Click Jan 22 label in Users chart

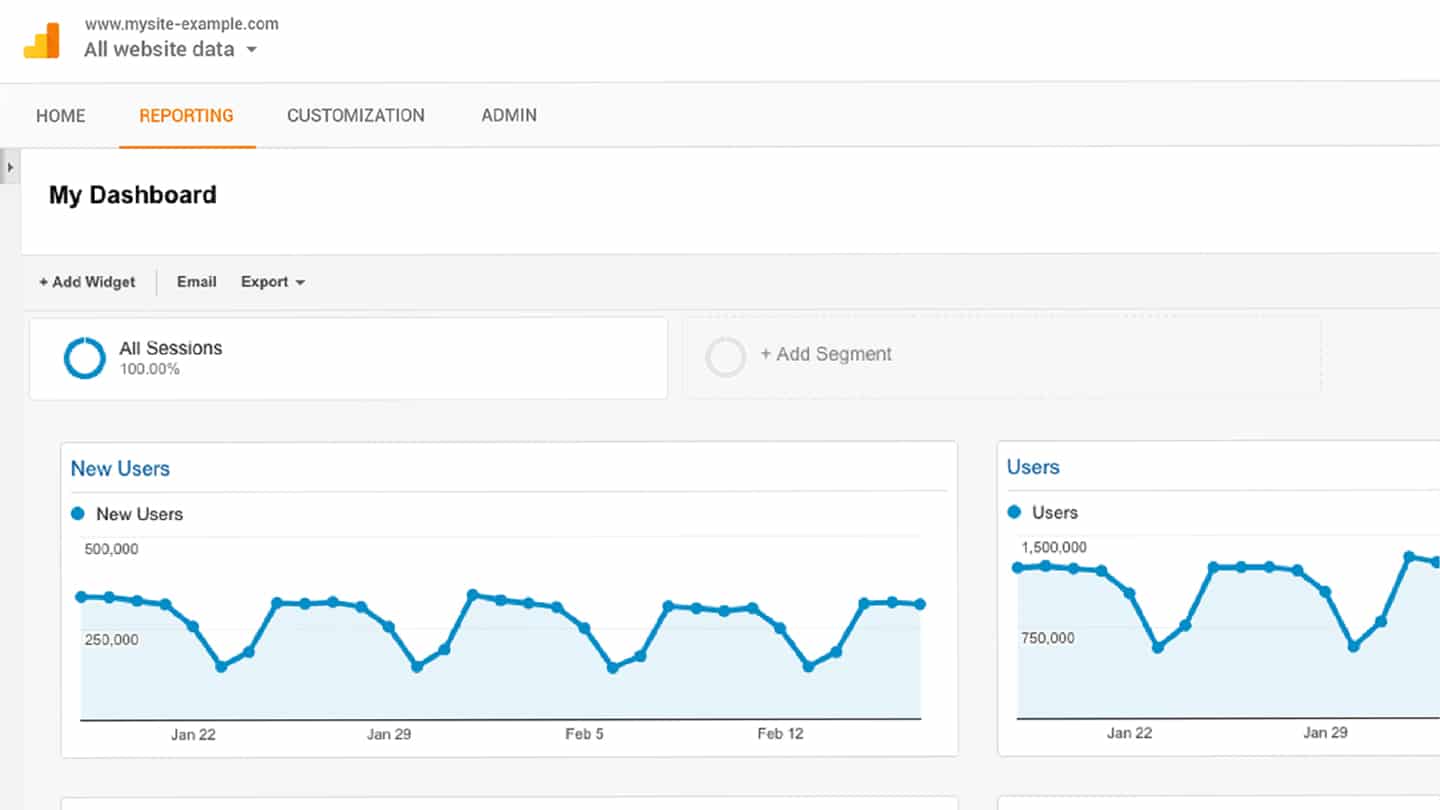[1129, 733]
